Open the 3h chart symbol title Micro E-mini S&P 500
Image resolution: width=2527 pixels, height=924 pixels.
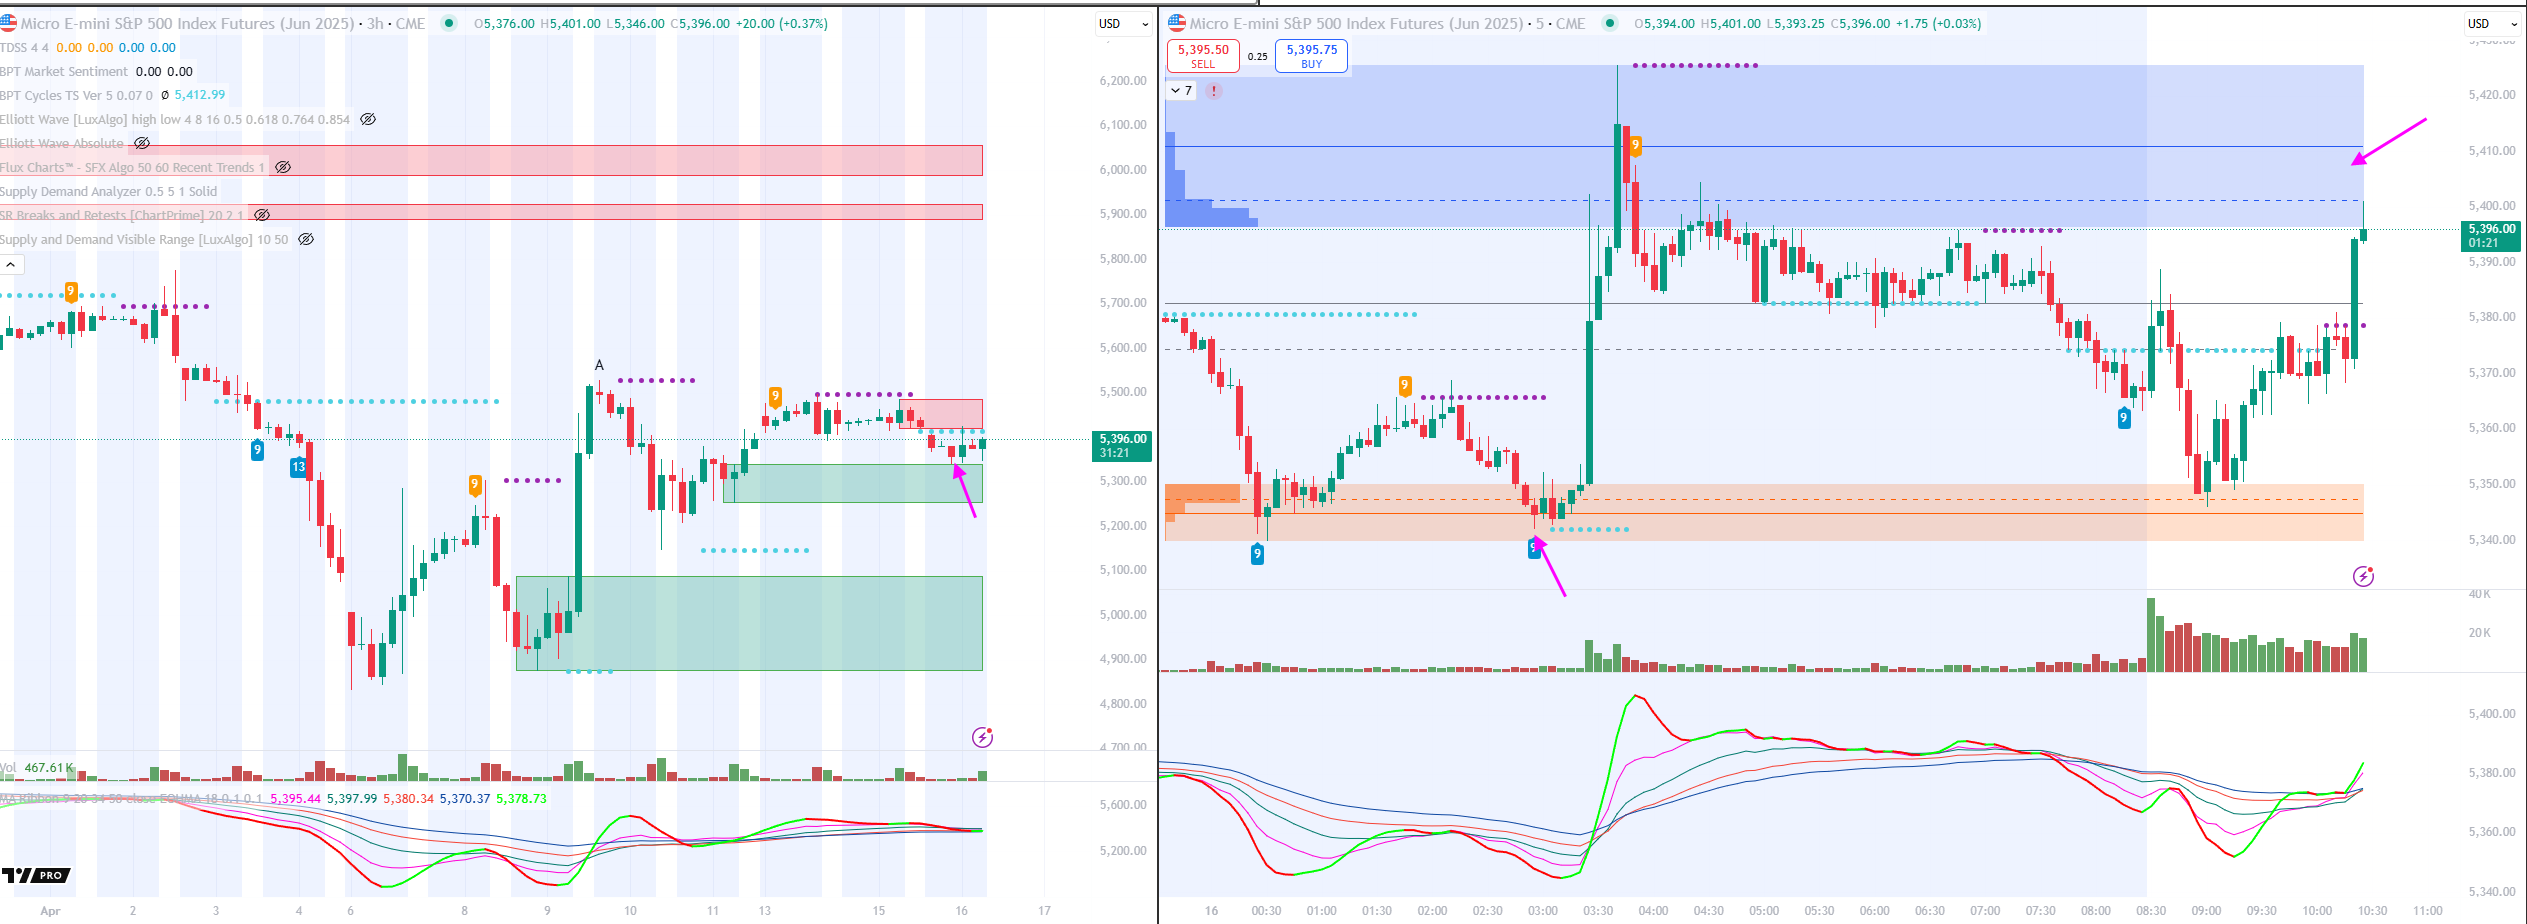[x=187, y=23]
